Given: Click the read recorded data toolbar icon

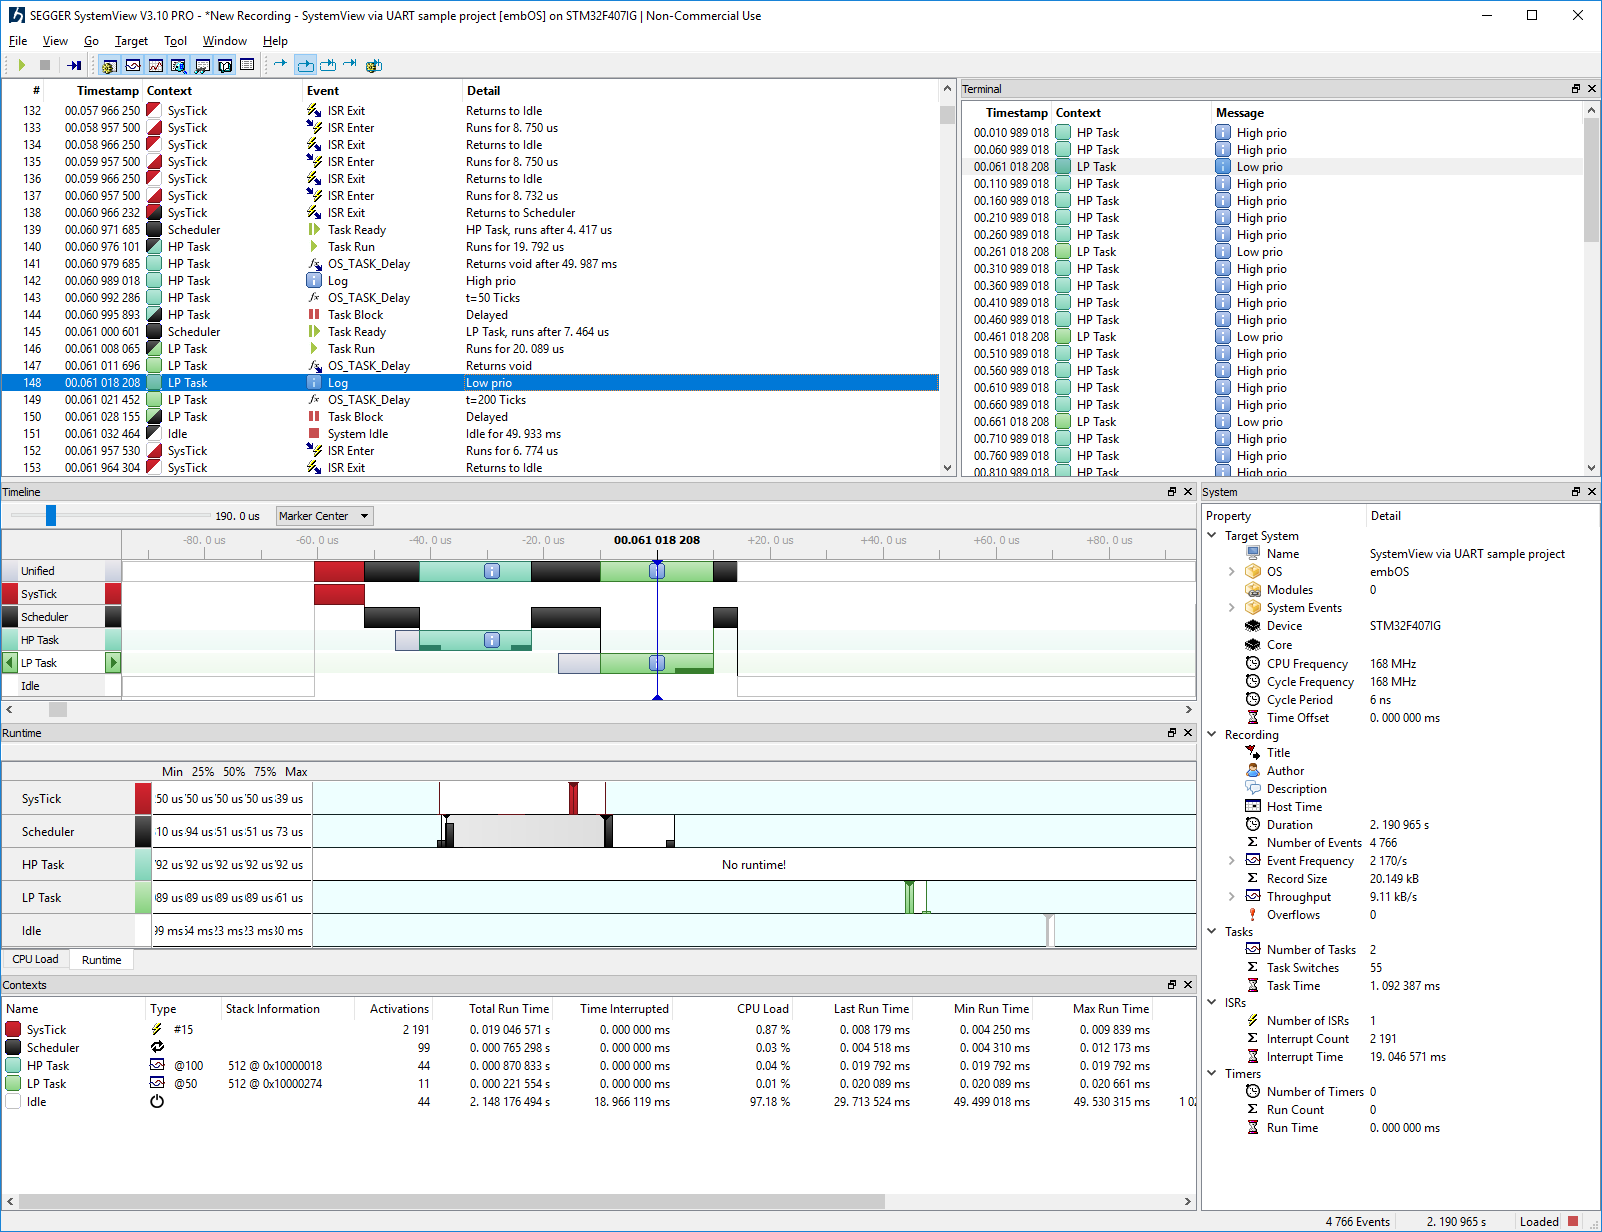Looking at the screenshot, I should (74, 65).
